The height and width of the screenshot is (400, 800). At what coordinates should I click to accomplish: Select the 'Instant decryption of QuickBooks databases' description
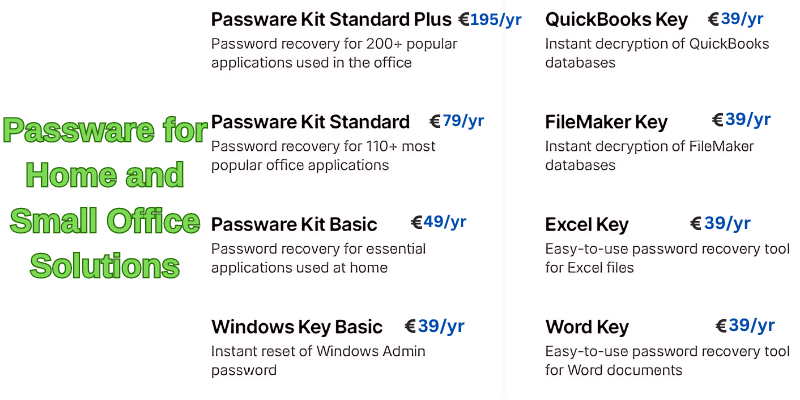(x=657, y=53)
